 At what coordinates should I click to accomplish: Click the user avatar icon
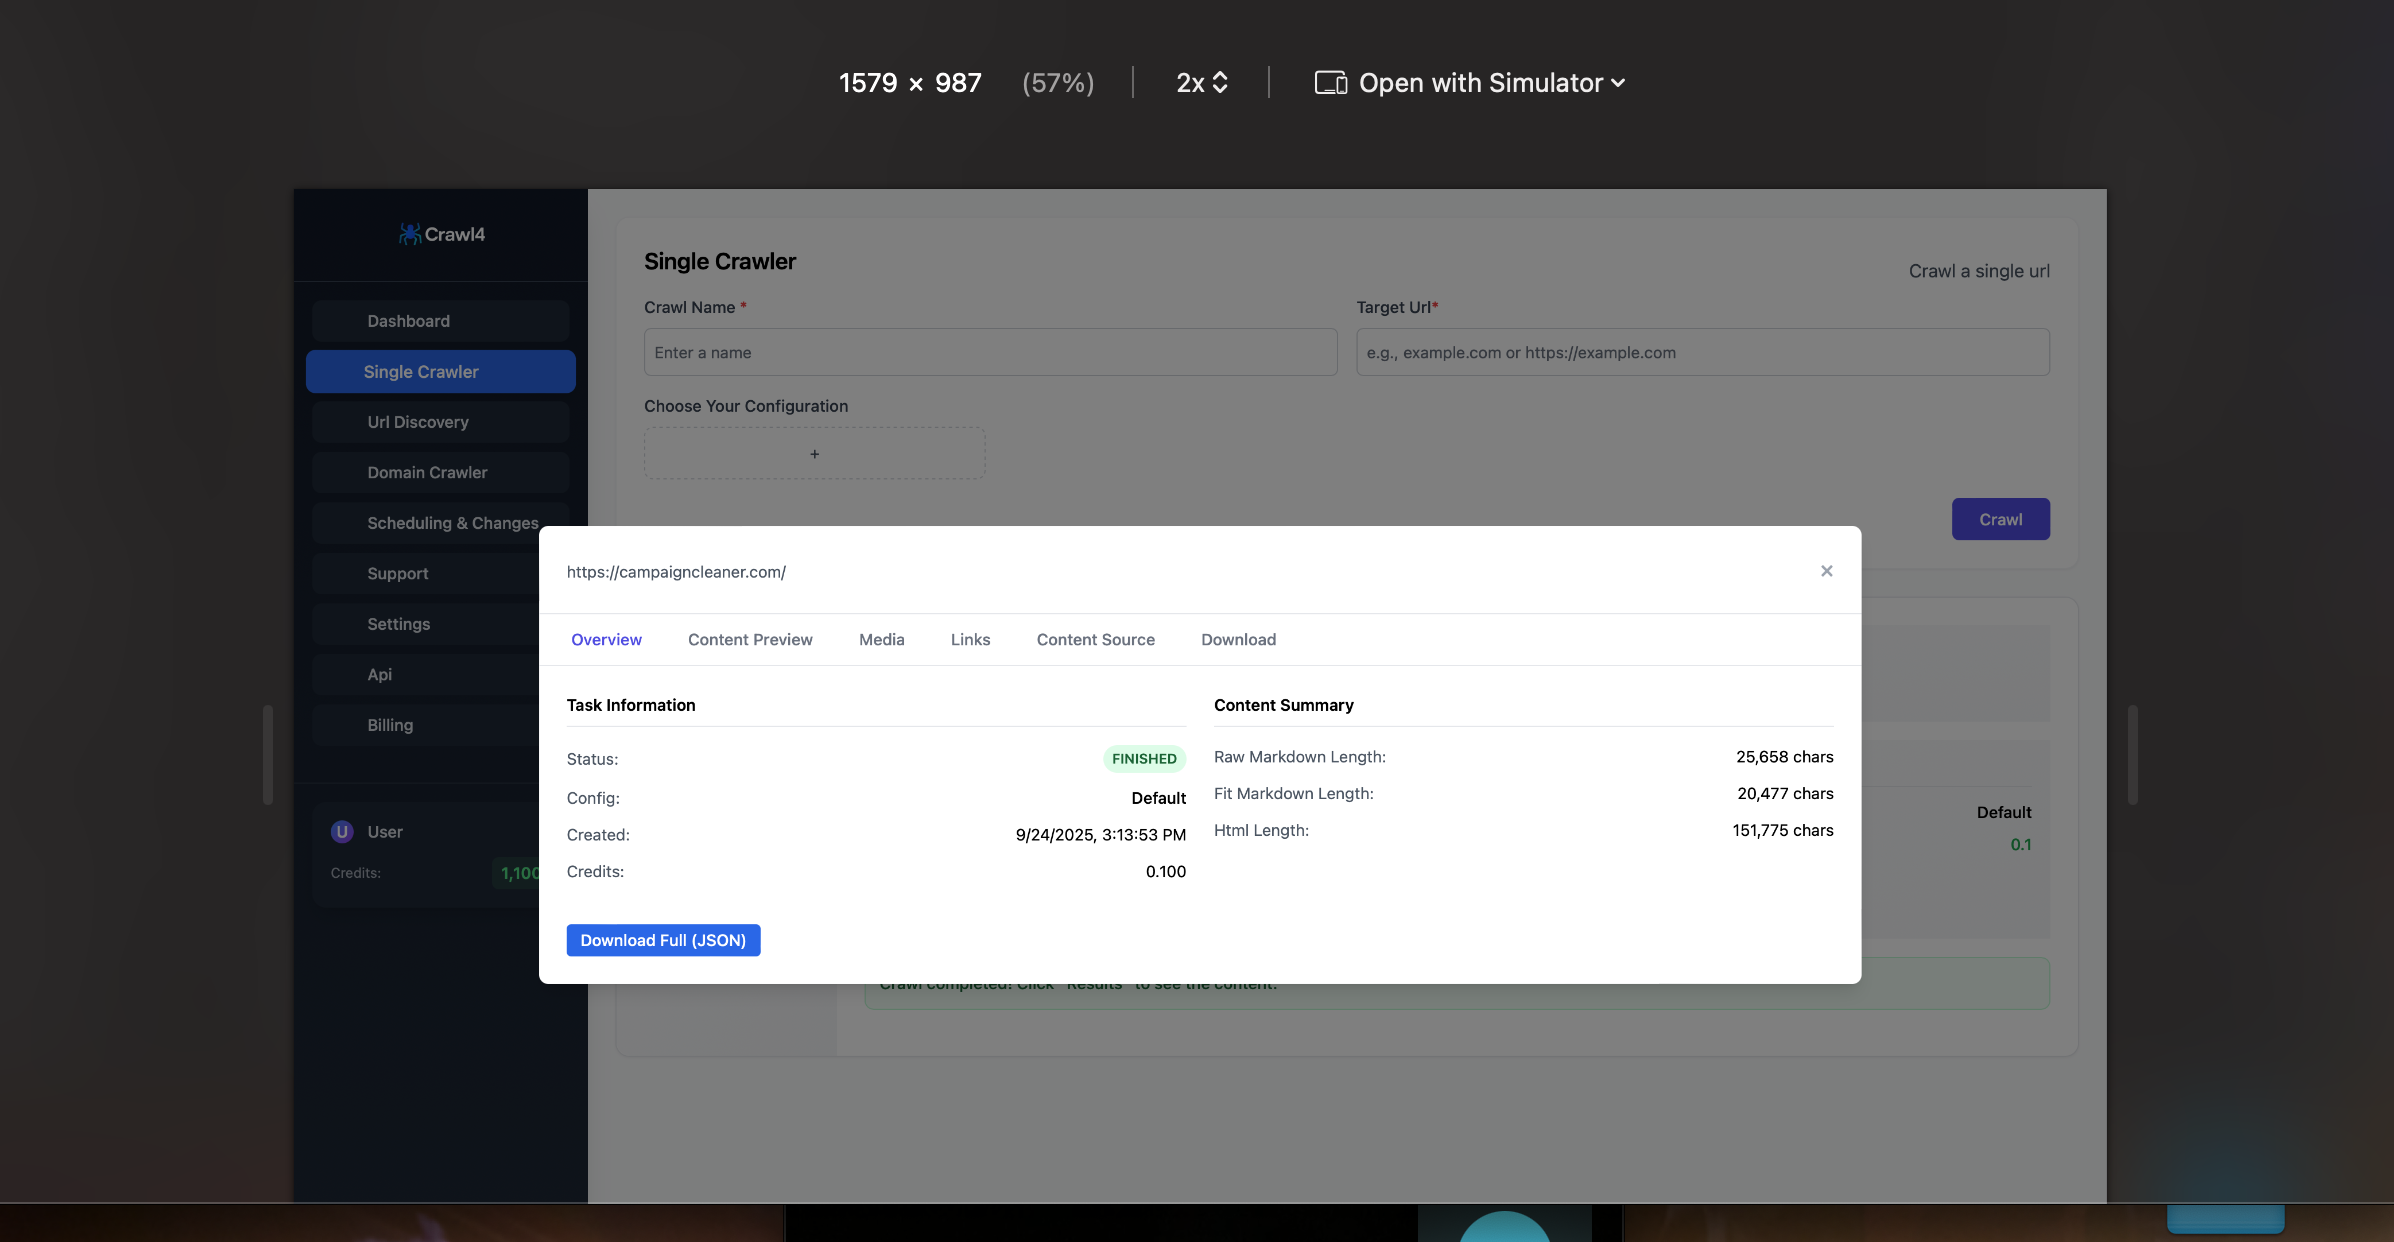point(341,831)
